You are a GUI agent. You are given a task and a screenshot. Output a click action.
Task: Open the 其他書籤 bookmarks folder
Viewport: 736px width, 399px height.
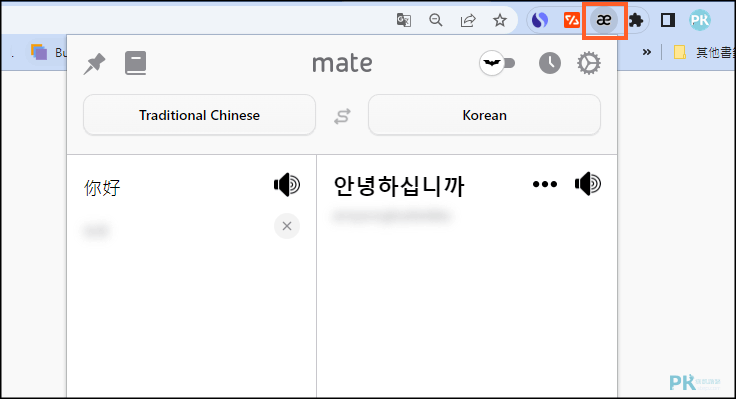pos(703,52)
